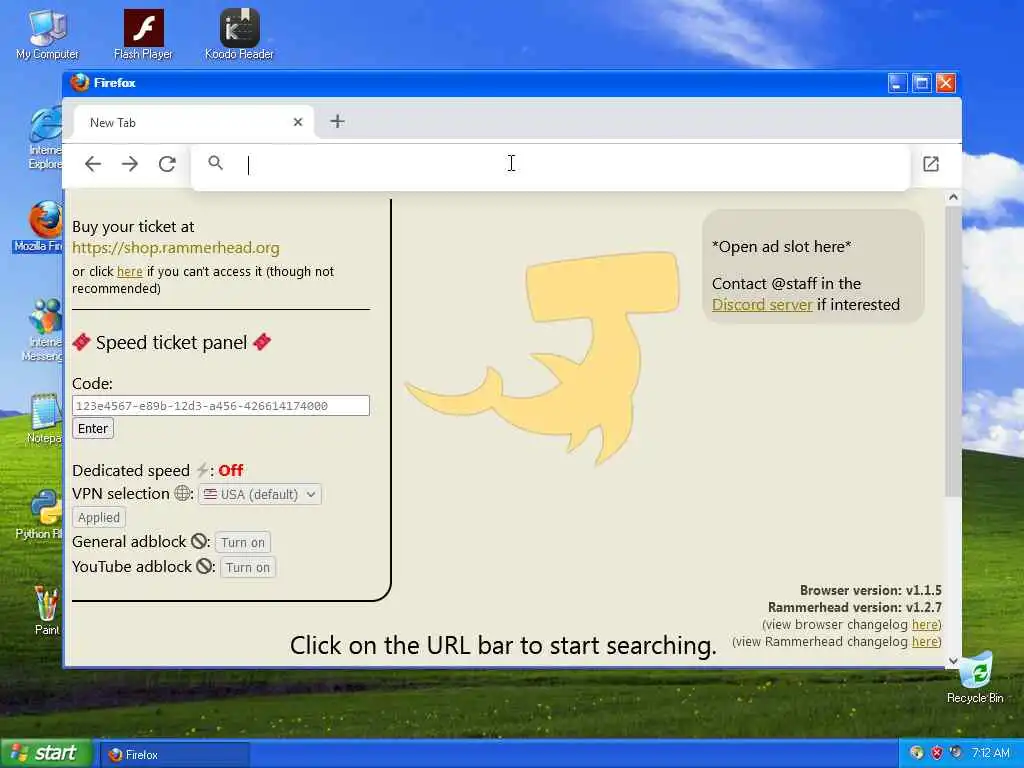
Task: Open the Discord server link
Action: [x=762, y=304]
